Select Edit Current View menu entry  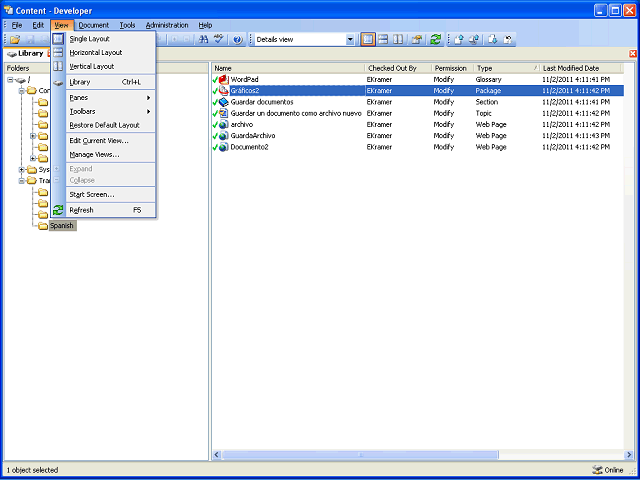click(x=103, y=141)
